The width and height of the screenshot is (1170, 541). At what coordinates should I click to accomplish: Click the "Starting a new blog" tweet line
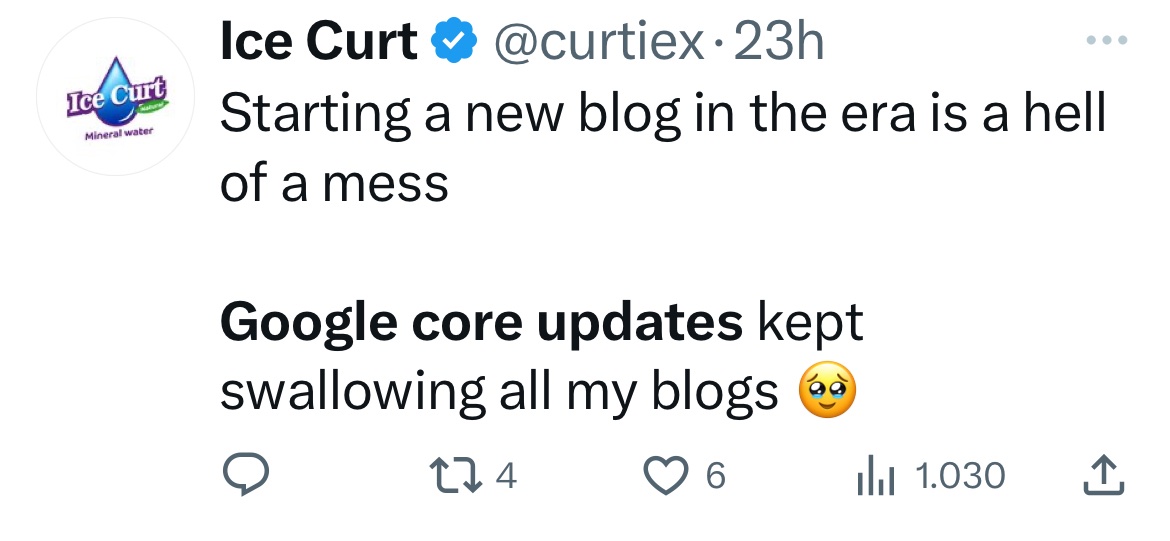coord(662,114)
